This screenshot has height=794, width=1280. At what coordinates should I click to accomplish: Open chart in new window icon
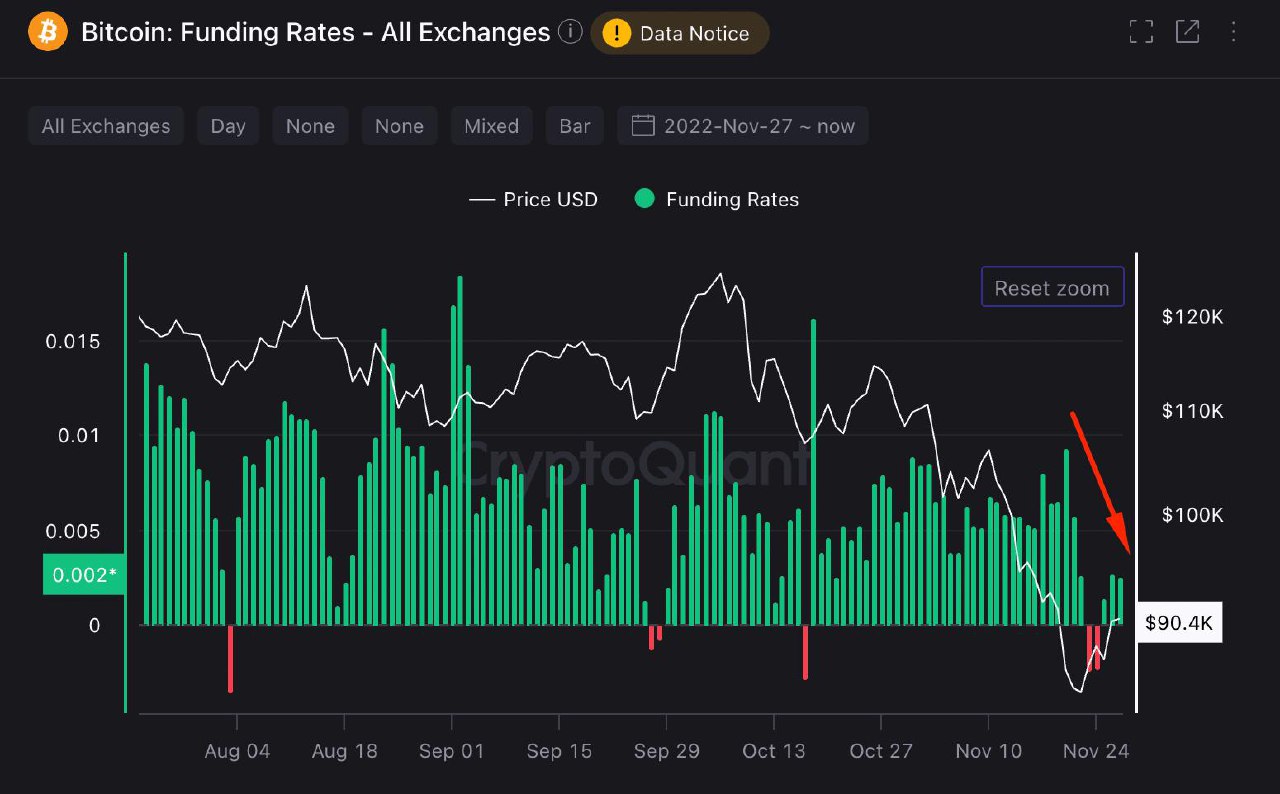(x=1187, y=32)
